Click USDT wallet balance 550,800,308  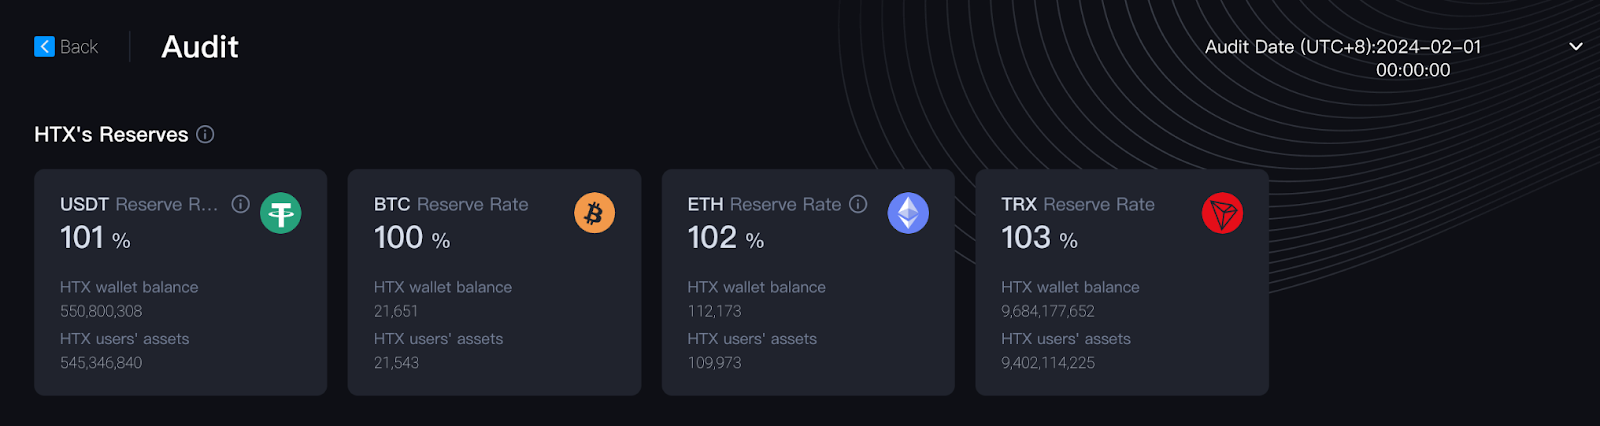pos(101,311)
